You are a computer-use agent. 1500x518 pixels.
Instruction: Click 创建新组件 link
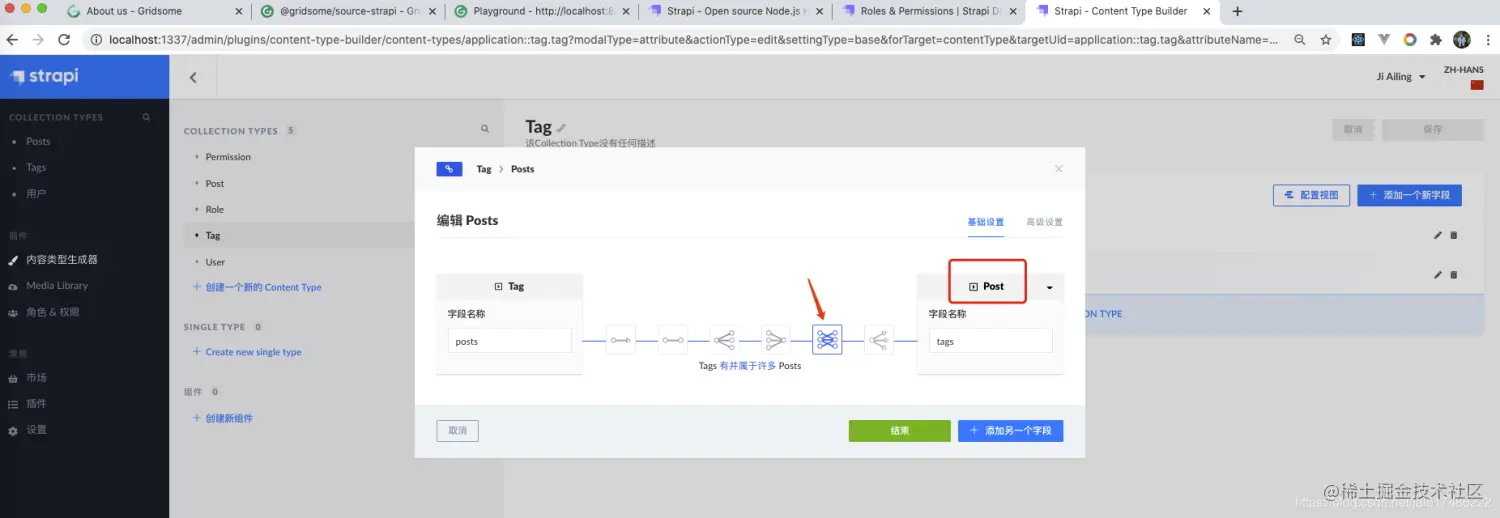(222, 418)
